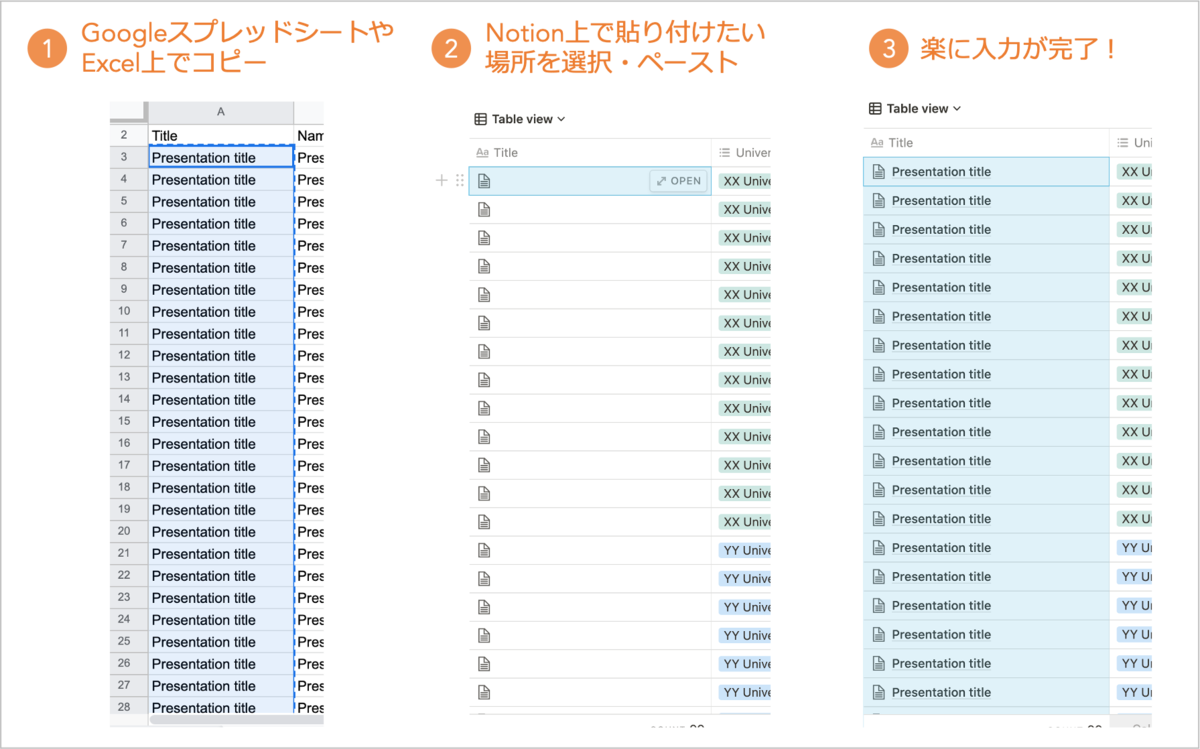Click the spreadsheet horizontal scrollbar
1200x749 pixels.
coord(236,719)
